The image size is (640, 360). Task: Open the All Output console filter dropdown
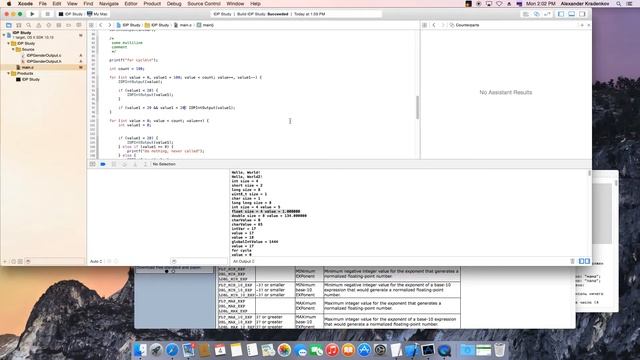243,261
